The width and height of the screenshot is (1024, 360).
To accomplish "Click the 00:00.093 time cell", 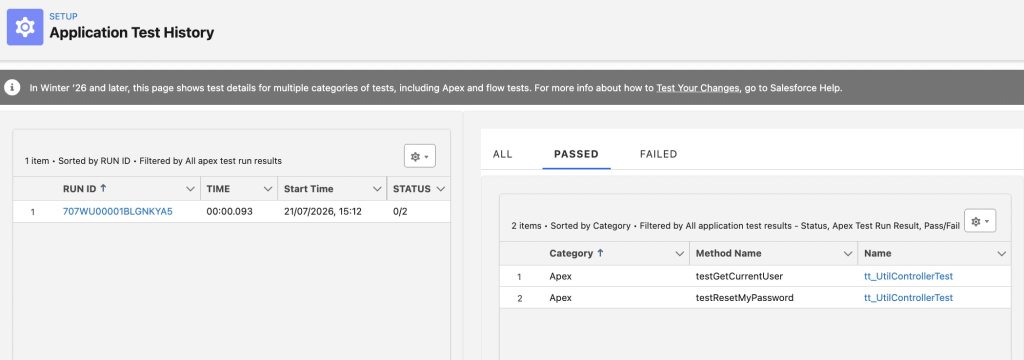I will click(x=229, y=211).
